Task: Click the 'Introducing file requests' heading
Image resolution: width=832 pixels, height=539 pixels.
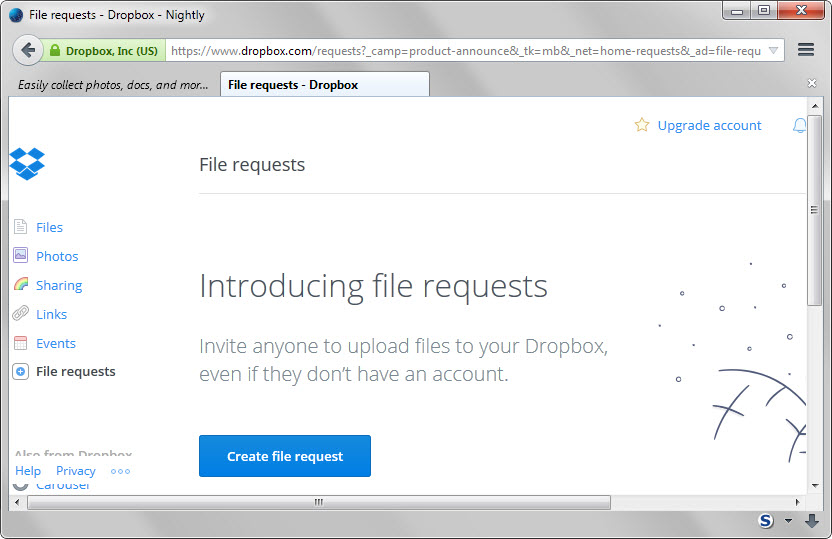Action: 373,287
